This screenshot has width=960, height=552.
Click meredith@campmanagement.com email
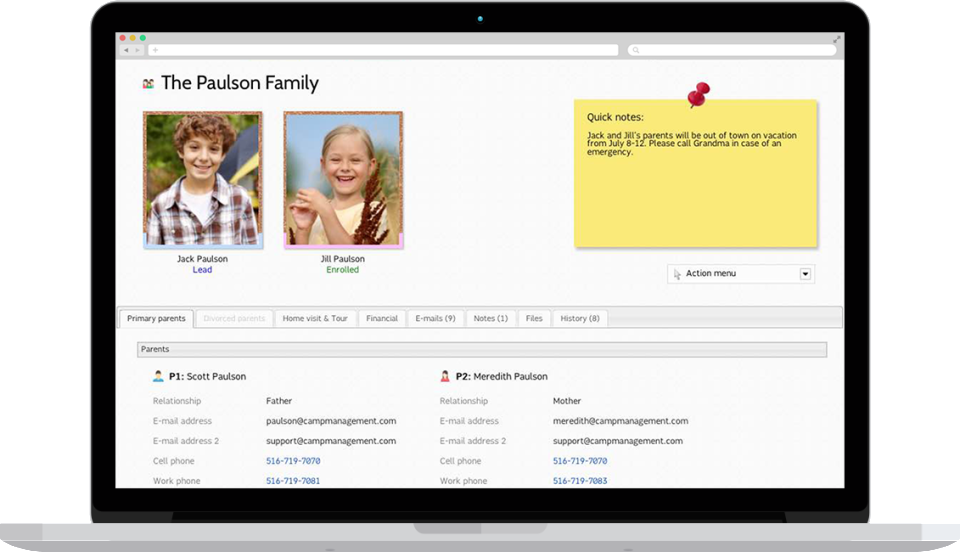click(620, 421)
